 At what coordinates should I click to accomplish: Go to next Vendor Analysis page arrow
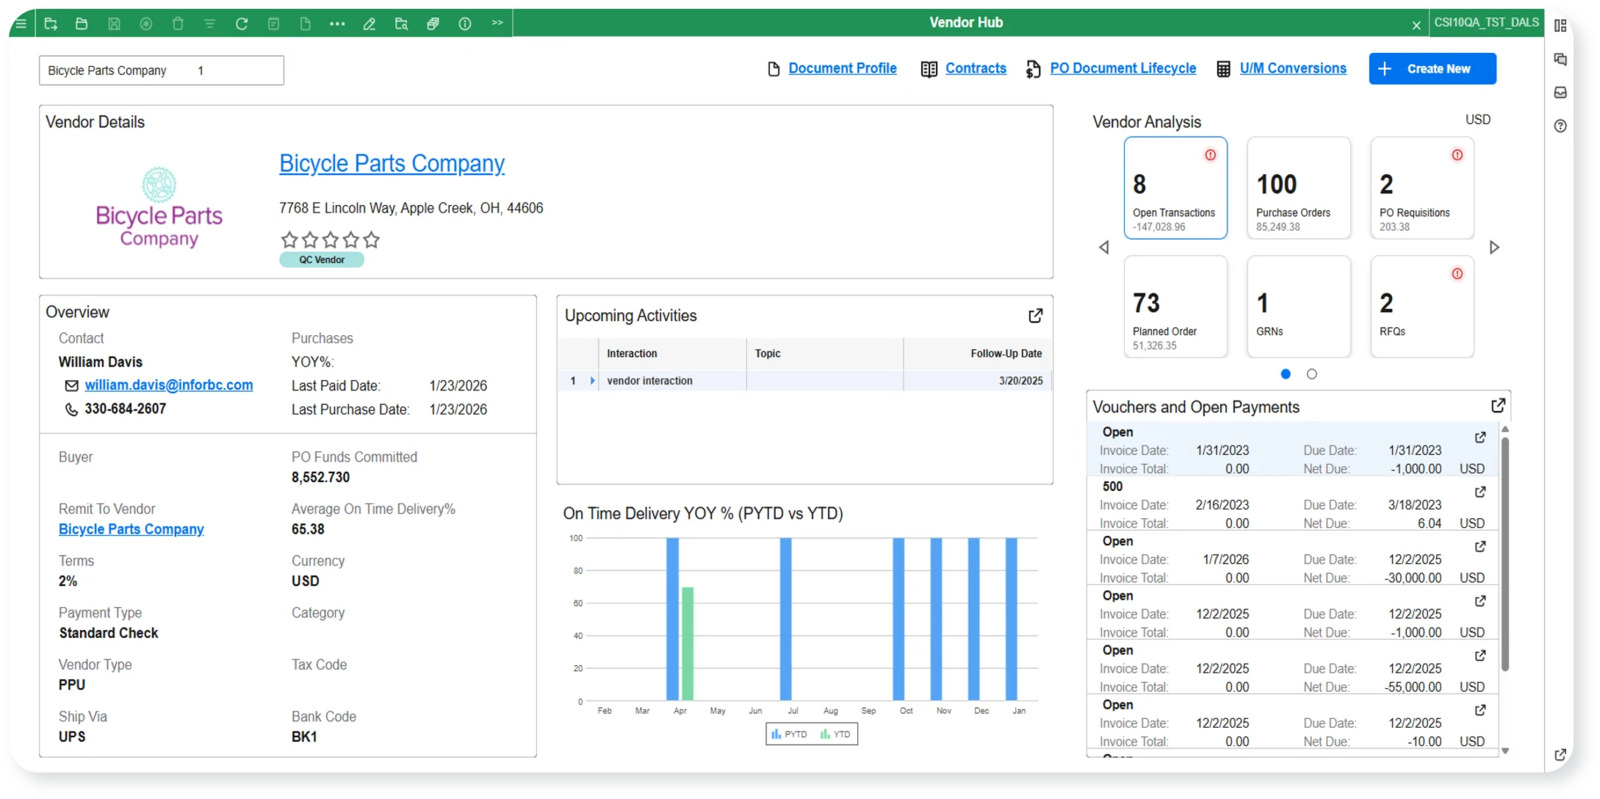(1494, 247)
